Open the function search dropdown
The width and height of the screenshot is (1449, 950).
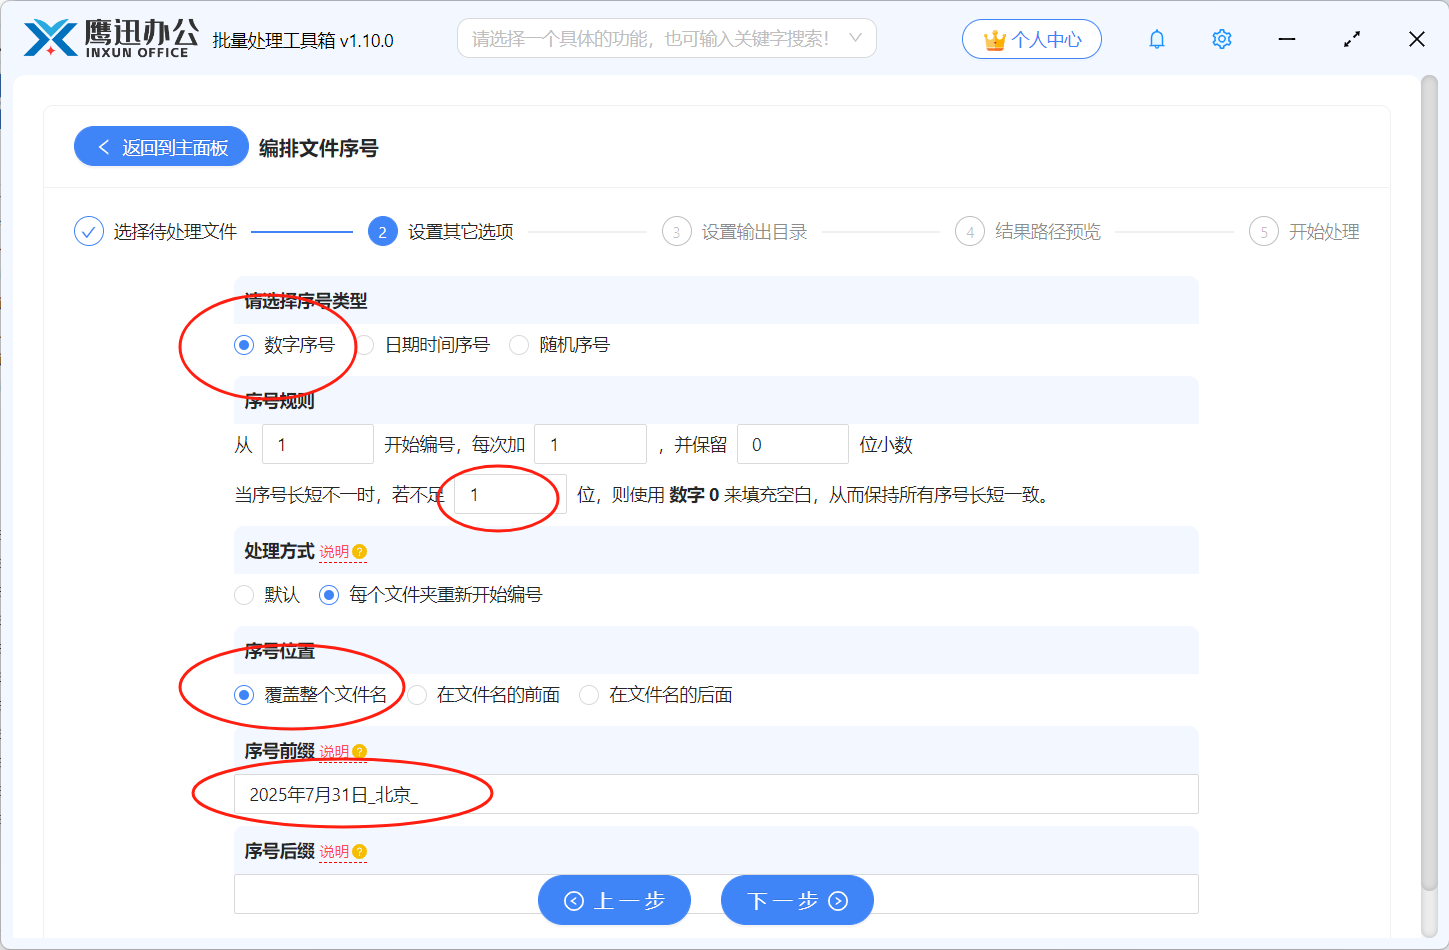tap(667, 38)
